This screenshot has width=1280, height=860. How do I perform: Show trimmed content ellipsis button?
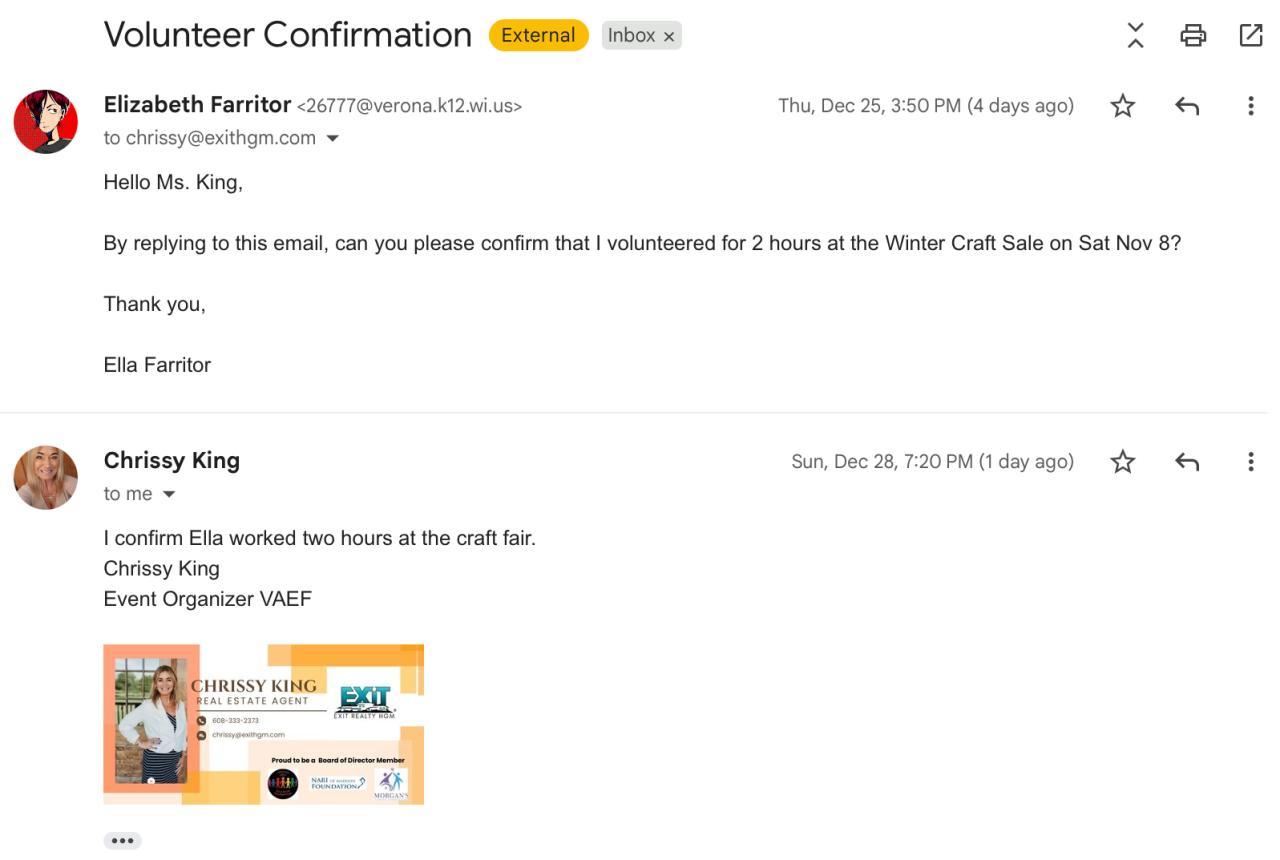(x=122, y=841)
